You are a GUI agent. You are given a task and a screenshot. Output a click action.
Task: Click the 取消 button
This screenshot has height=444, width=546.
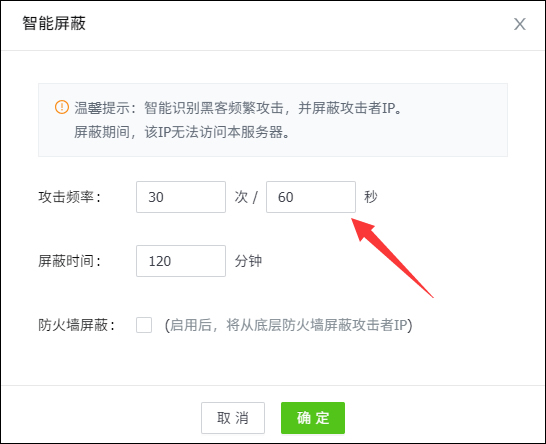233,418
